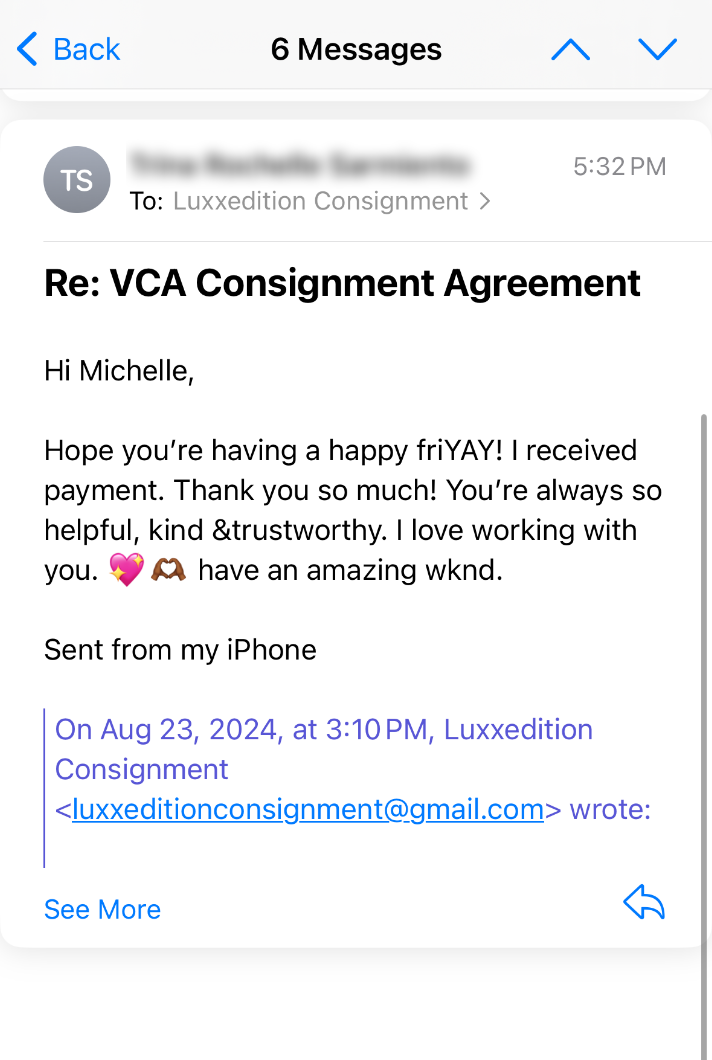Tap the blurred sender name
The width and height of the screenshot is (712, 1060).
coord(300,164)
